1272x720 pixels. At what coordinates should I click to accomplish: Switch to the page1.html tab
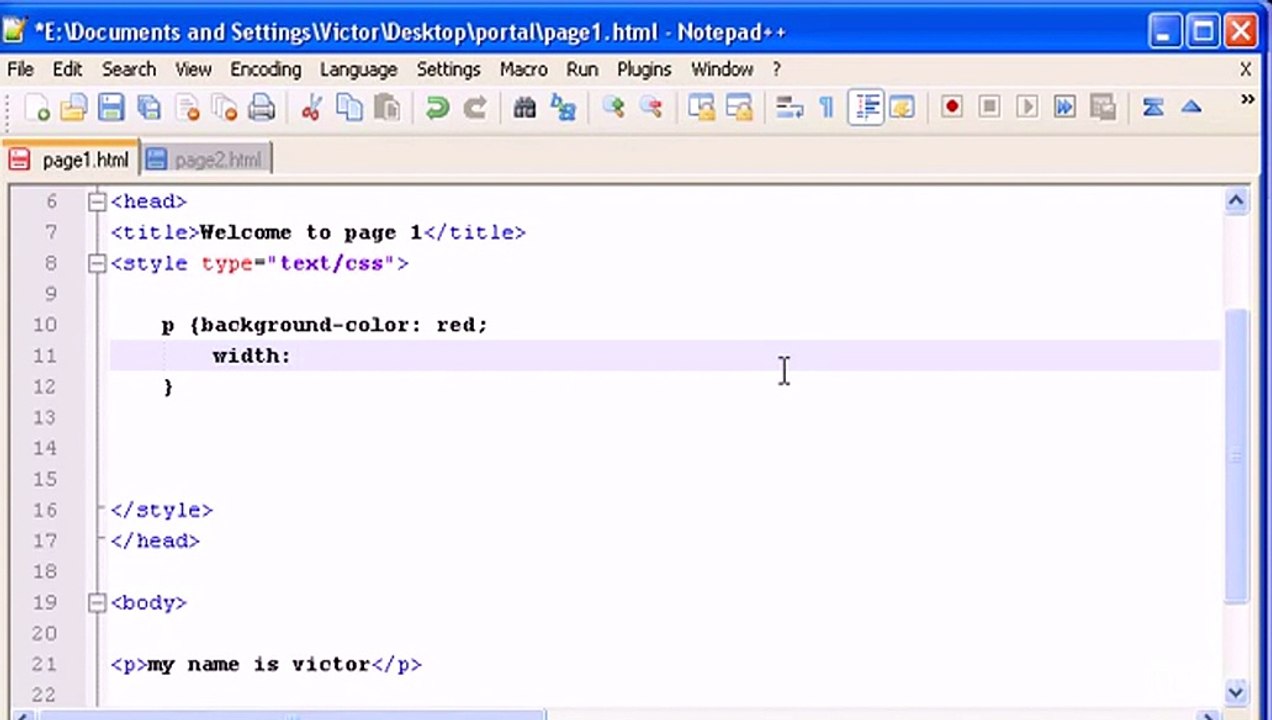click(70, 160)
